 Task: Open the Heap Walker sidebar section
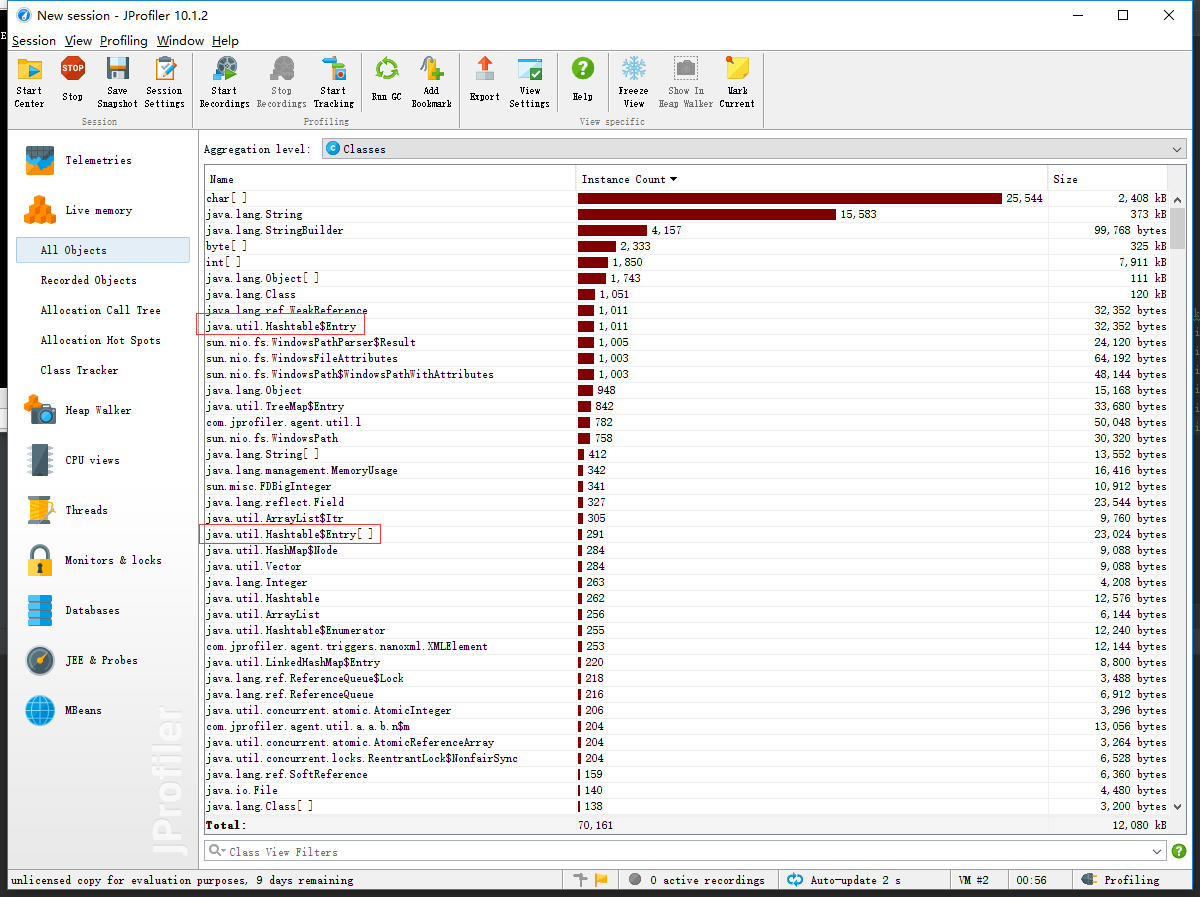[98, 410]
